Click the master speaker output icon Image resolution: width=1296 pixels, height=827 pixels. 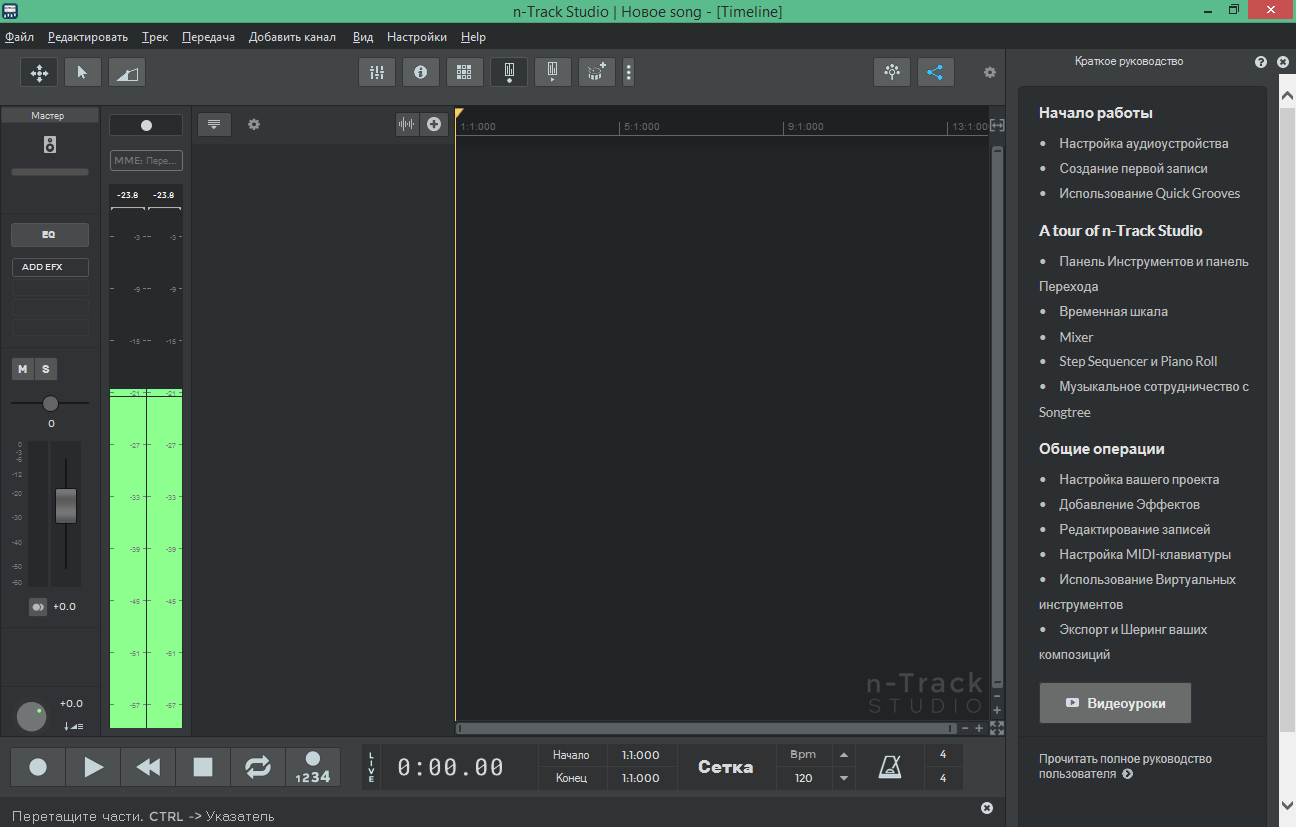pyautogui.click(x=50, y=145)
